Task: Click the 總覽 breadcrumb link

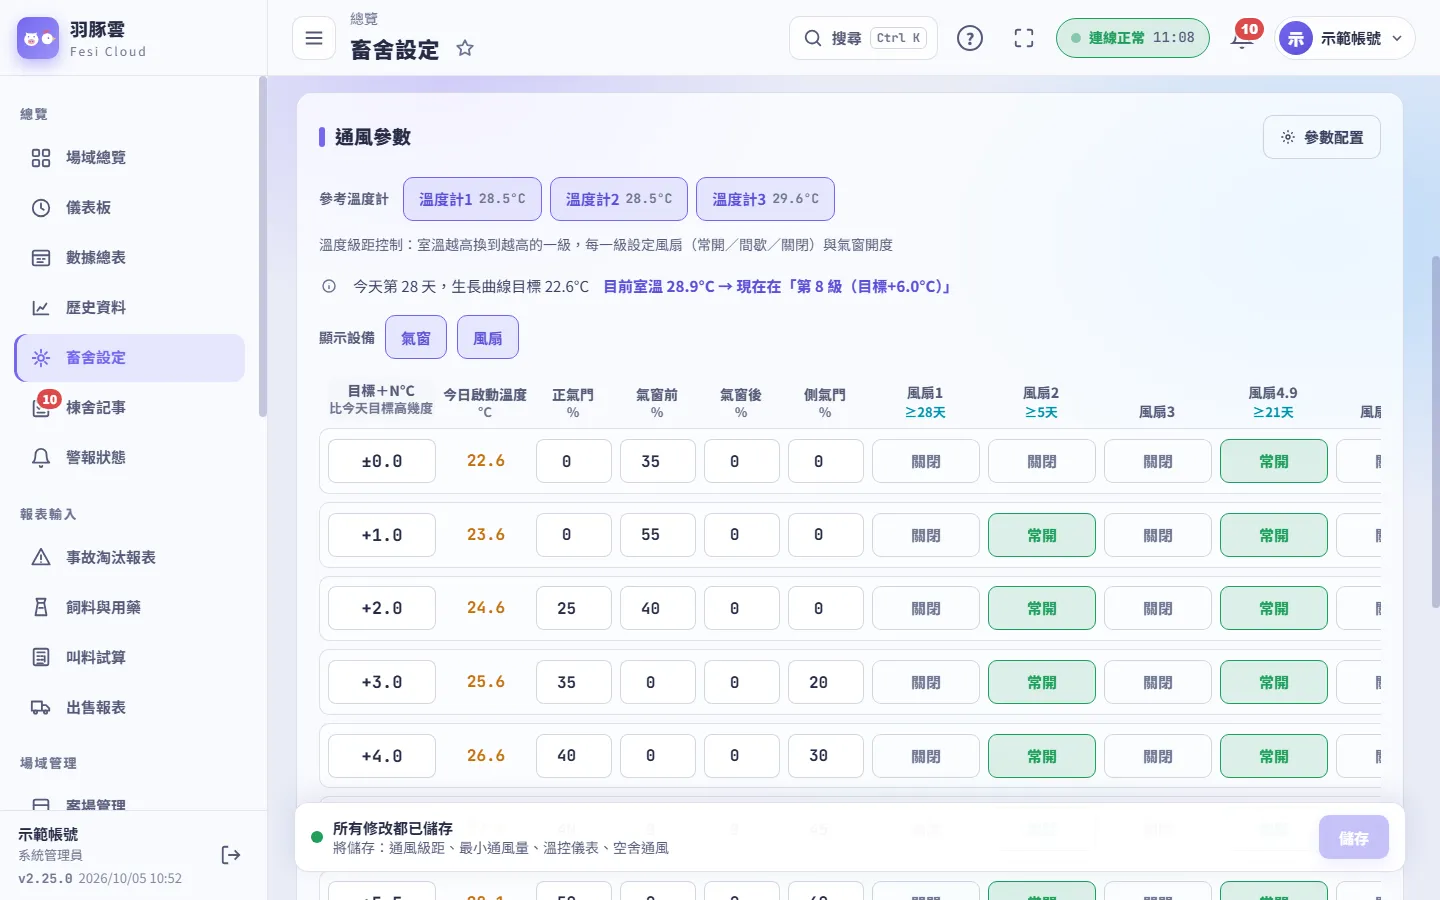Action: [364, 19]
